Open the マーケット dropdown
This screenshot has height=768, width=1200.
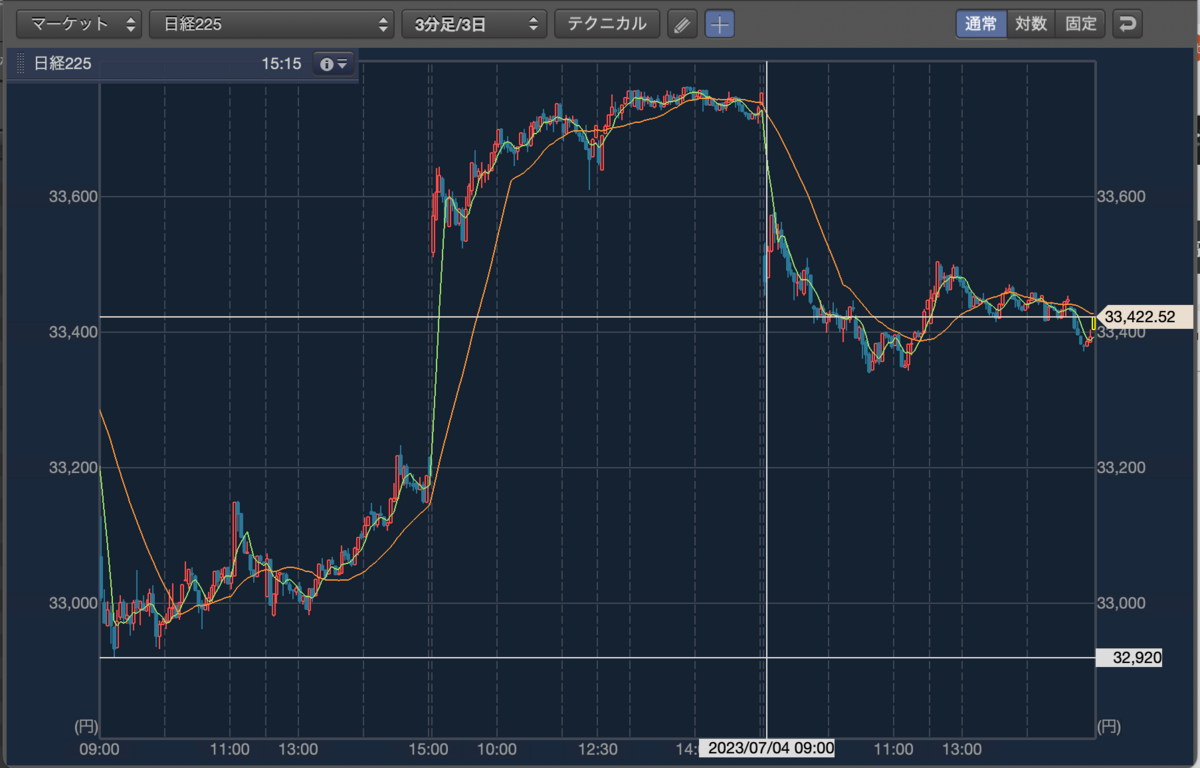point(80,24)
